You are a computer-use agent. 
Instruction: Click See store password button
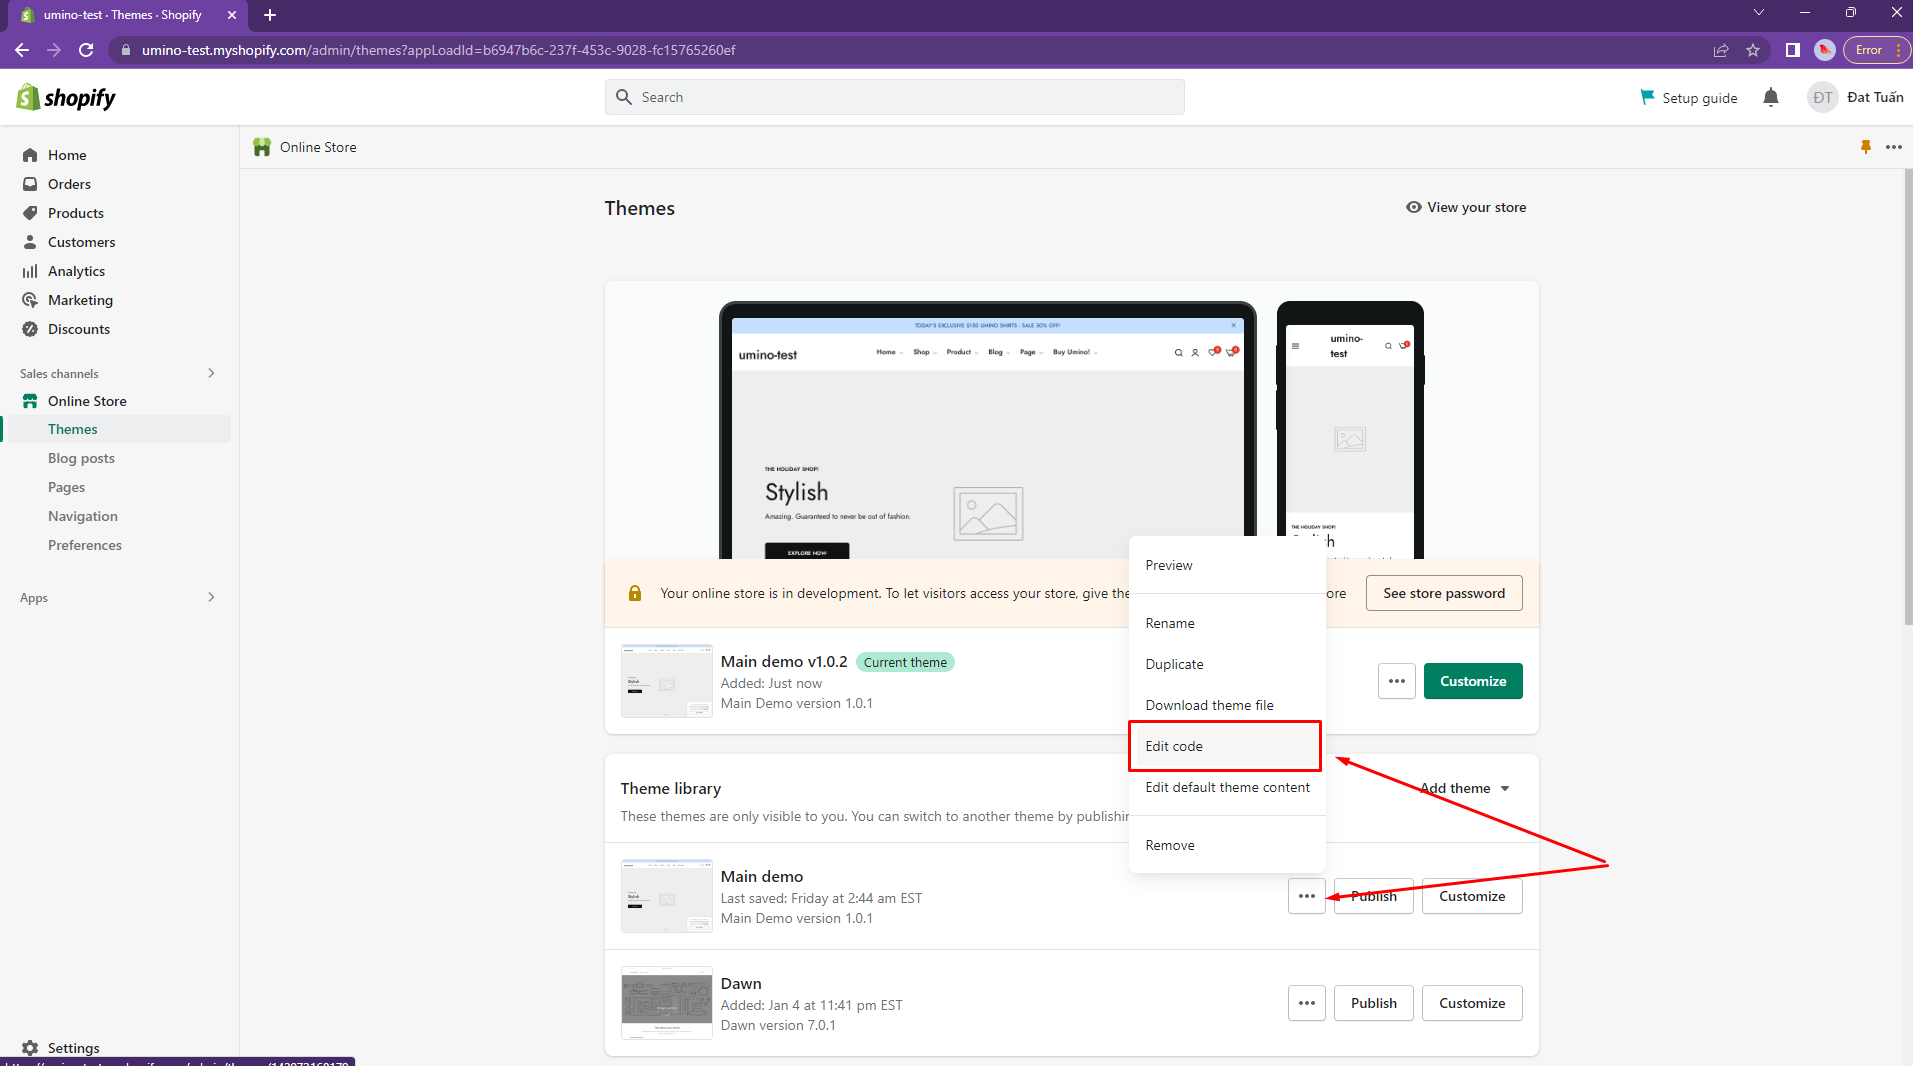[x=1444, y=593]
